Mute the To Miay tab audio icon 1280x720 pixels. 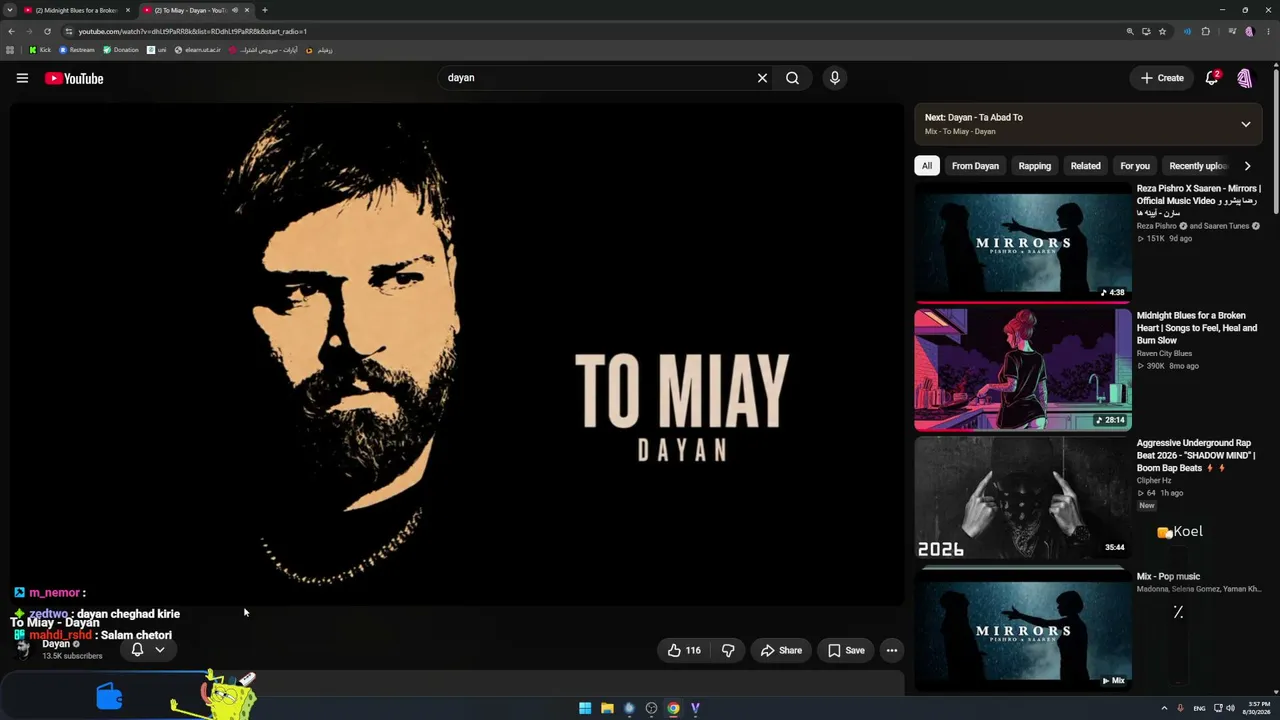(x=235, y=10)
